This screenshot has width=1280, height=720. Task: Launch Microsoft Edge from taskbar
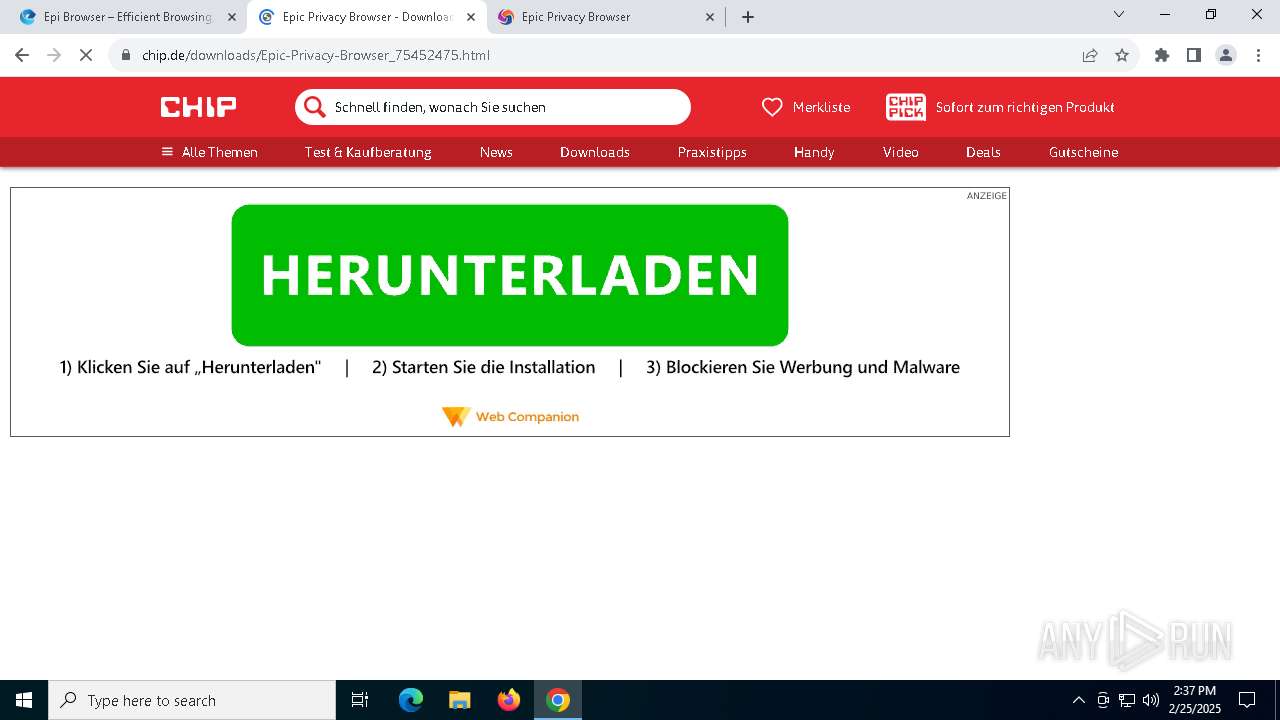[x=411, y=700]
